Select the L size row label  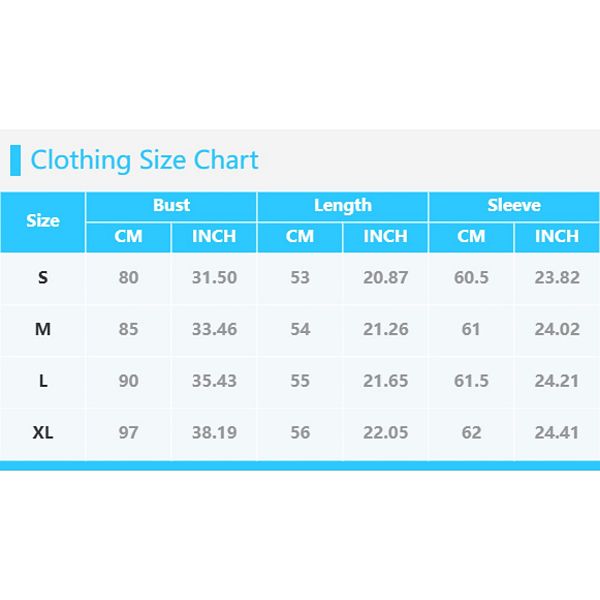coord(43,381)
